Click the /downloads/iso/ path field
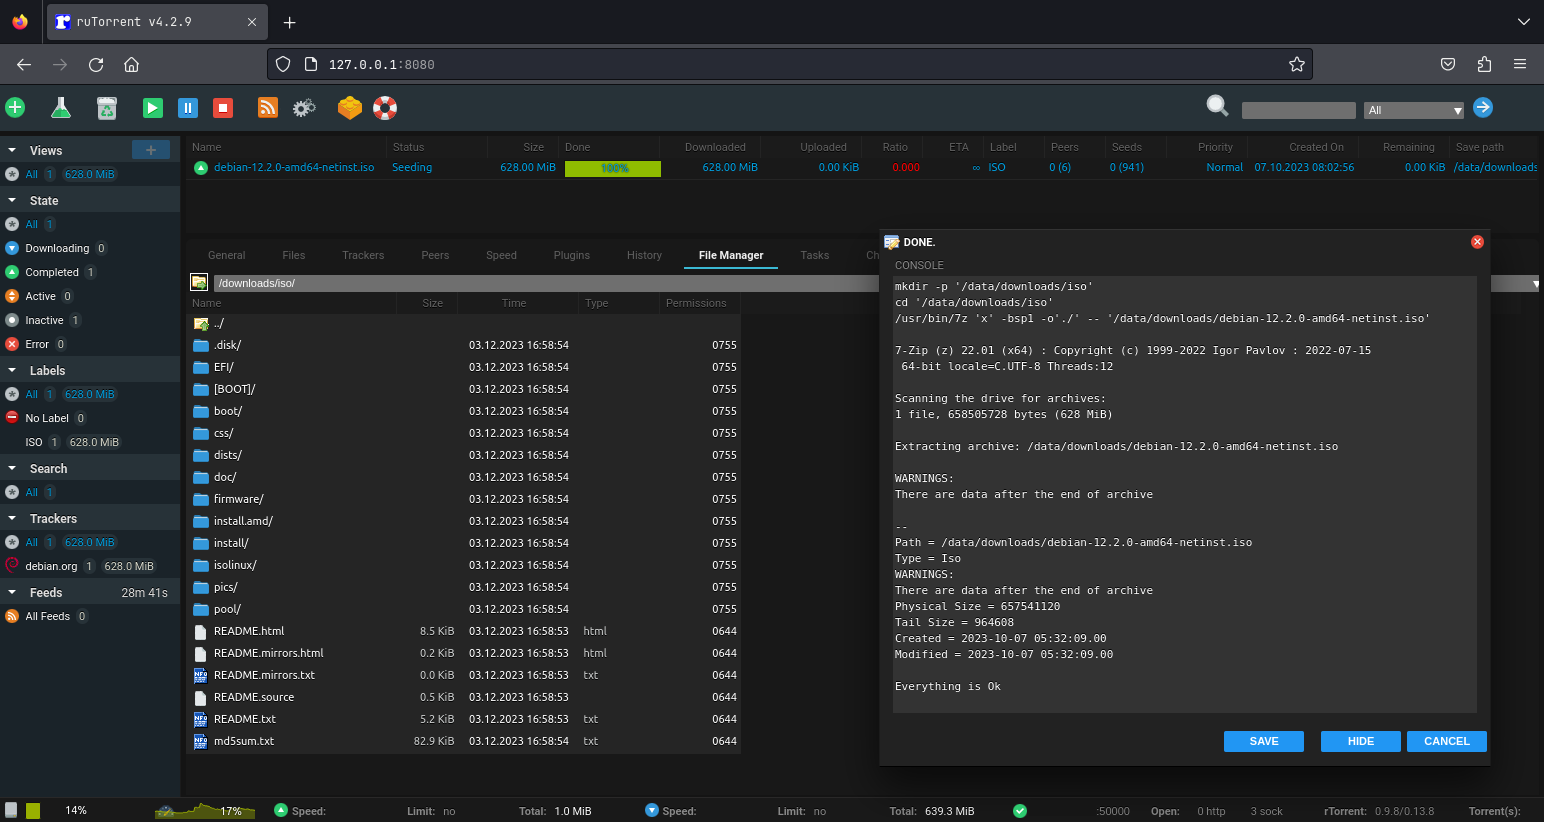The image size is (1544, 822). click(x=545, y=283)
